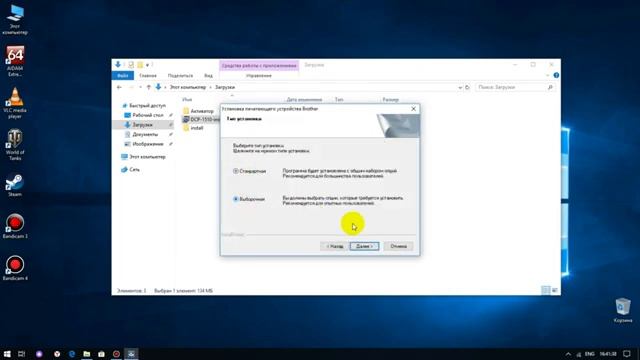Open the VLC media player desktop shortcut
The image size is (640, 360).
[15, 103]
